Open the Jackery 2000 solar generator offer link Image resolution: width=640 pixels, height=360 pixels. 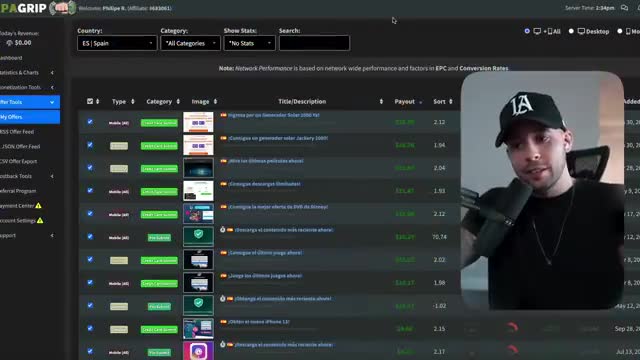click(x=278, y=138)
